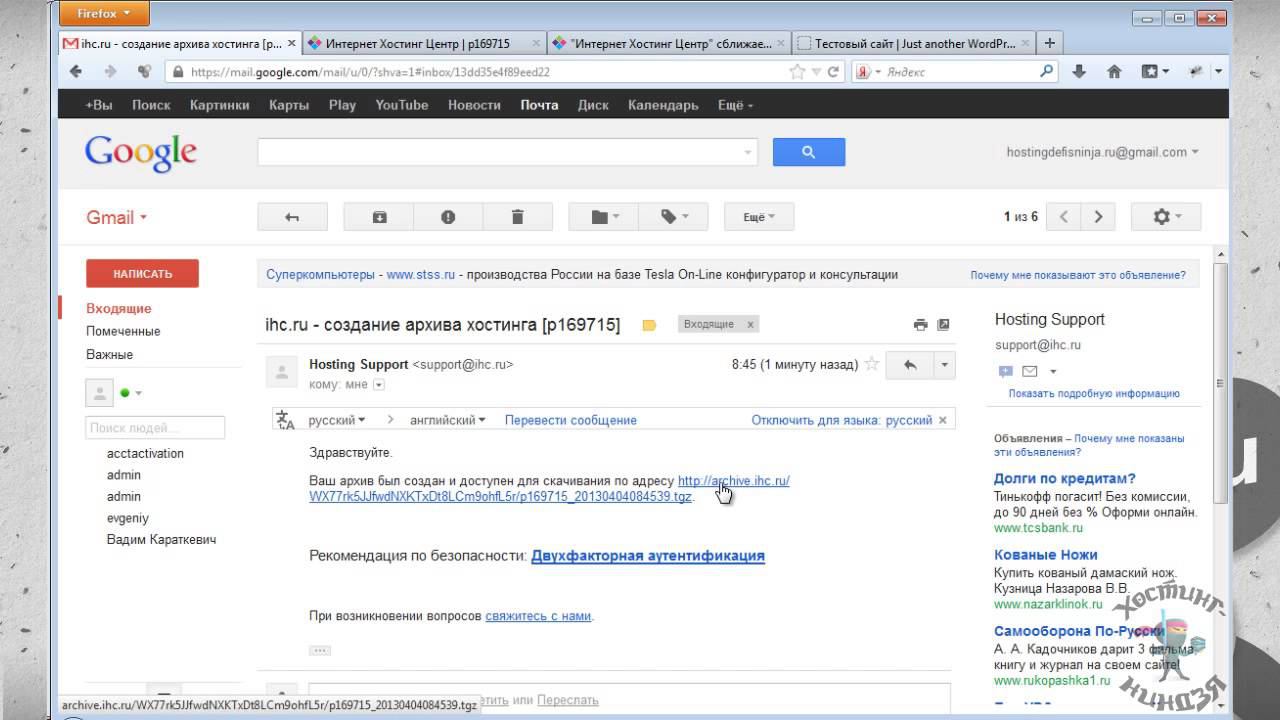Click the Gmail search input field
Screen dimensions: 1280x720
pyautogui.click(x=507, y=152)
